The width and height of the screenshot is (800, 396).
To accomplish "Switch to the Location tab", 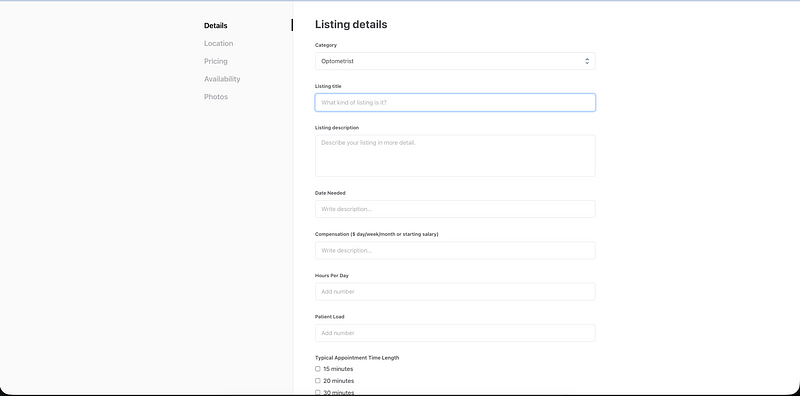I will tap(218, 43).
